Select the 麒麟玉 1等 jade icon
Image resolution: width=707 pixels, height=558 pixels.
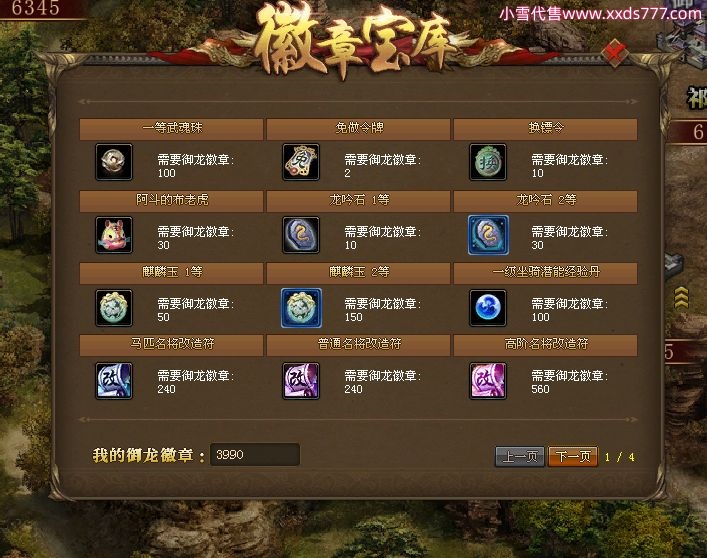[x=114, y=308]
